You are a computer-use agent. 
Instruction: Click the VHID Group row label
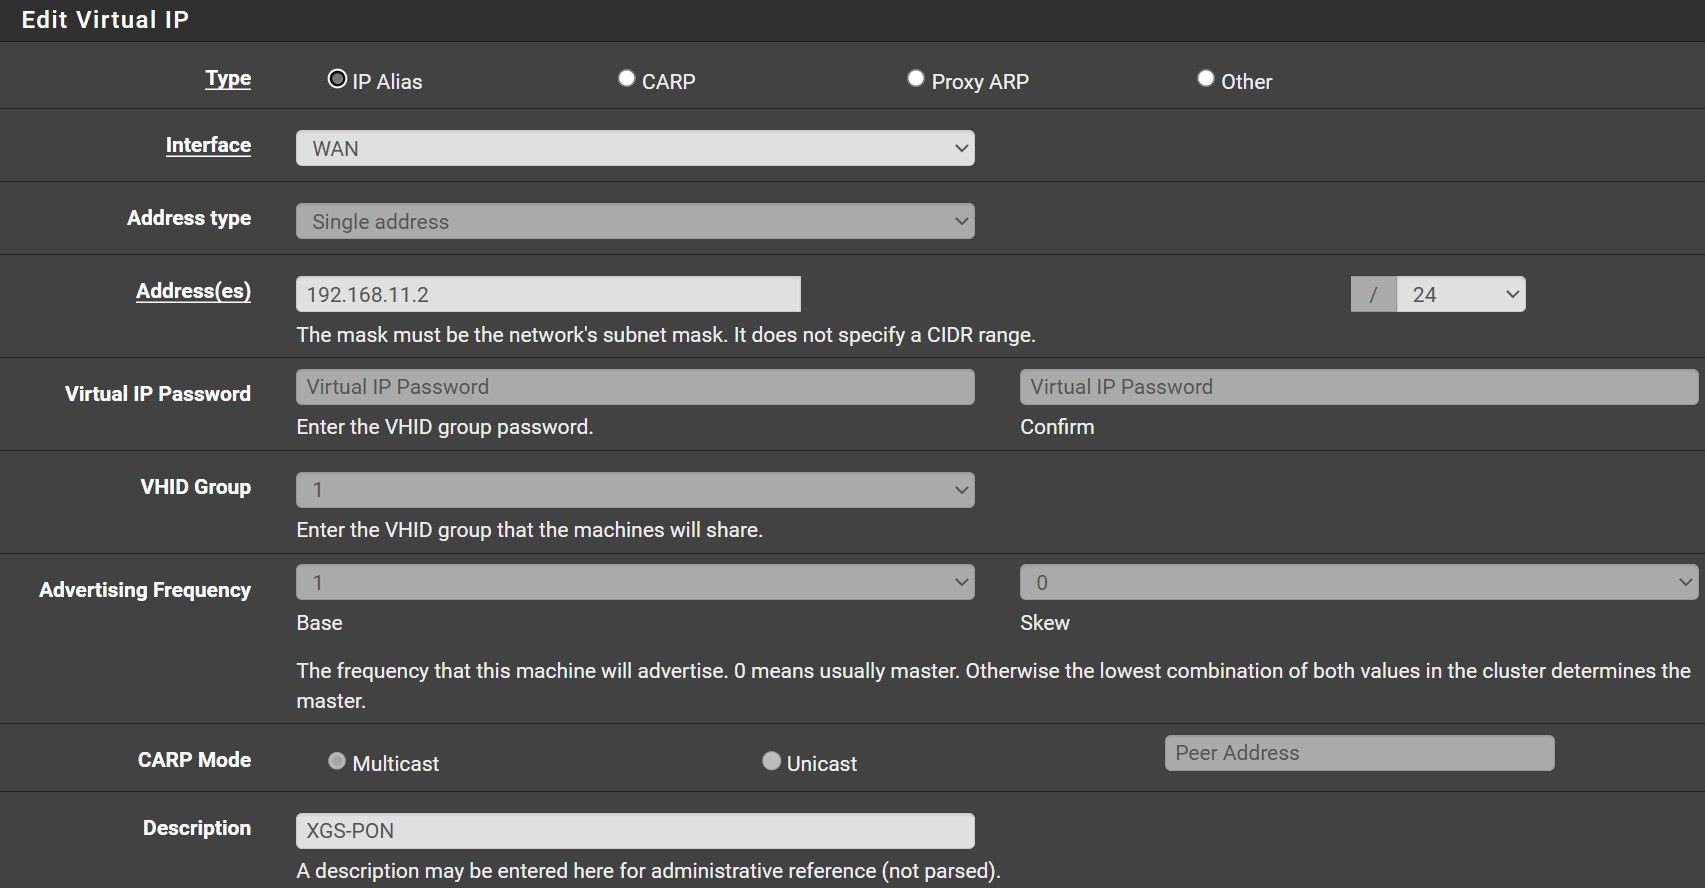point(195,487)
